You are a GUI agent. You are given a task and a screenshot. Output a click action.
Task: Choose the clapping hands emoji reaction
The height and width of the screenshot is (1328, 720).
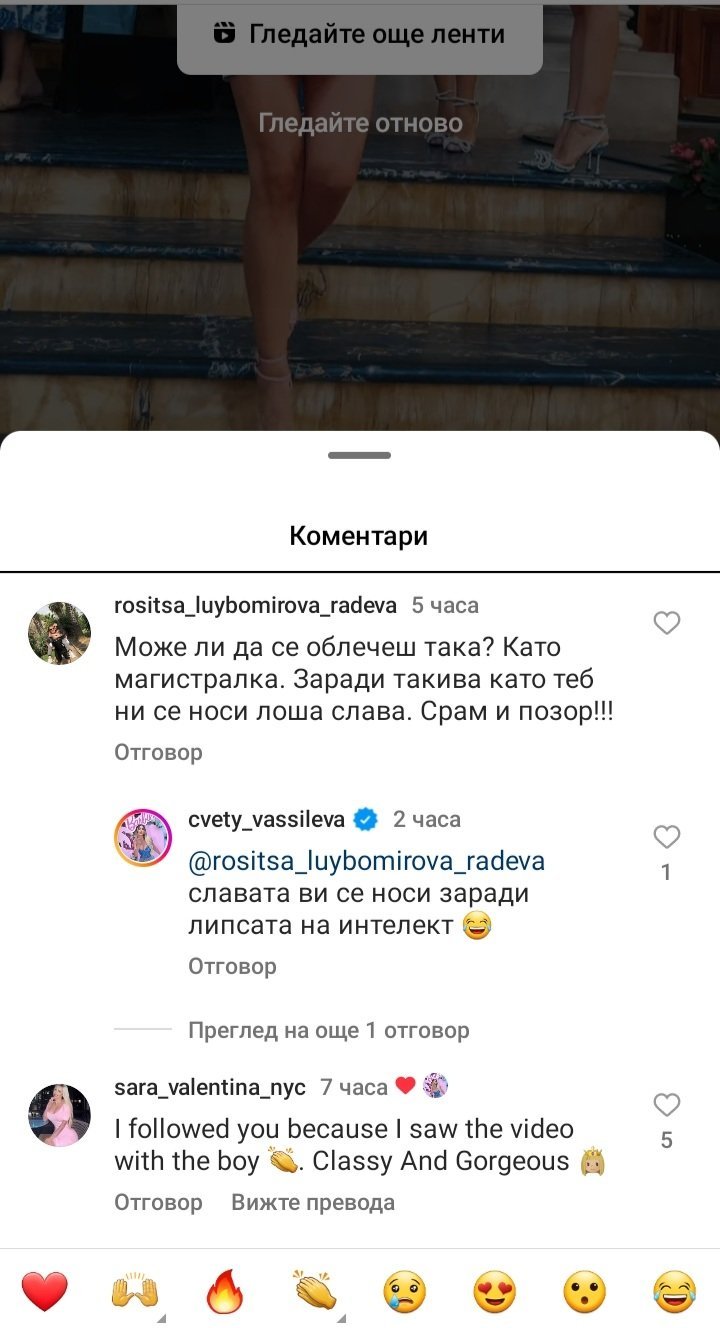tap(314, 1291)
